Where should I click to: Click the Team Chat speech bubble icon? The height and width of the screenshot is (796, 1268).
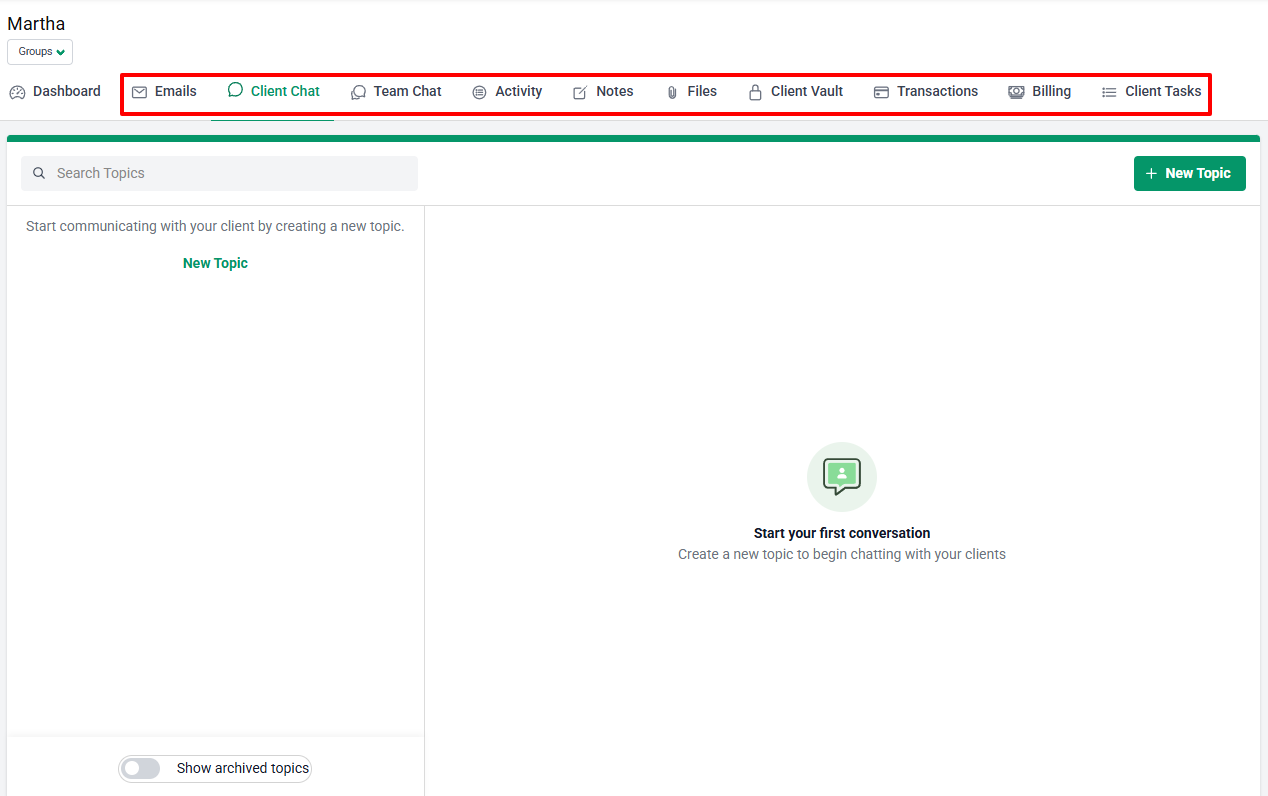coord(358,91)
